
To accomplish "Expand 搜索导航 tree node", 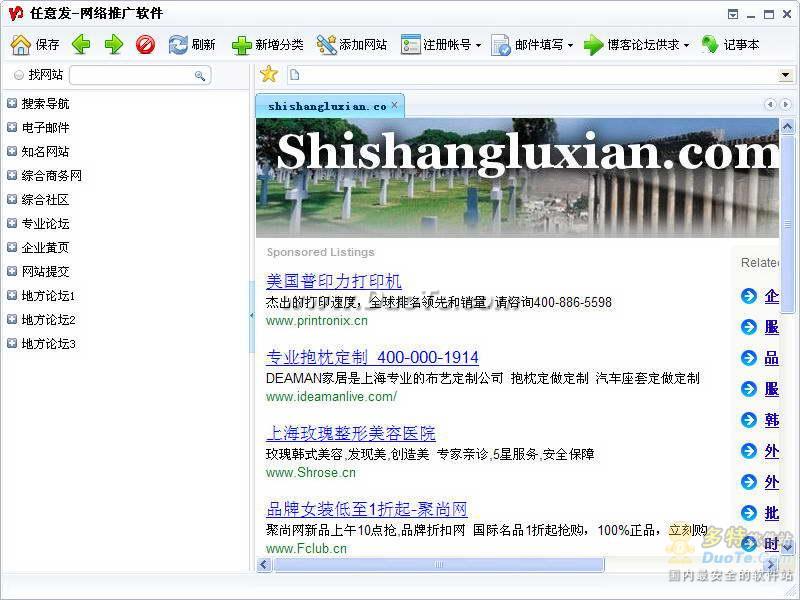I will (12, 104).
